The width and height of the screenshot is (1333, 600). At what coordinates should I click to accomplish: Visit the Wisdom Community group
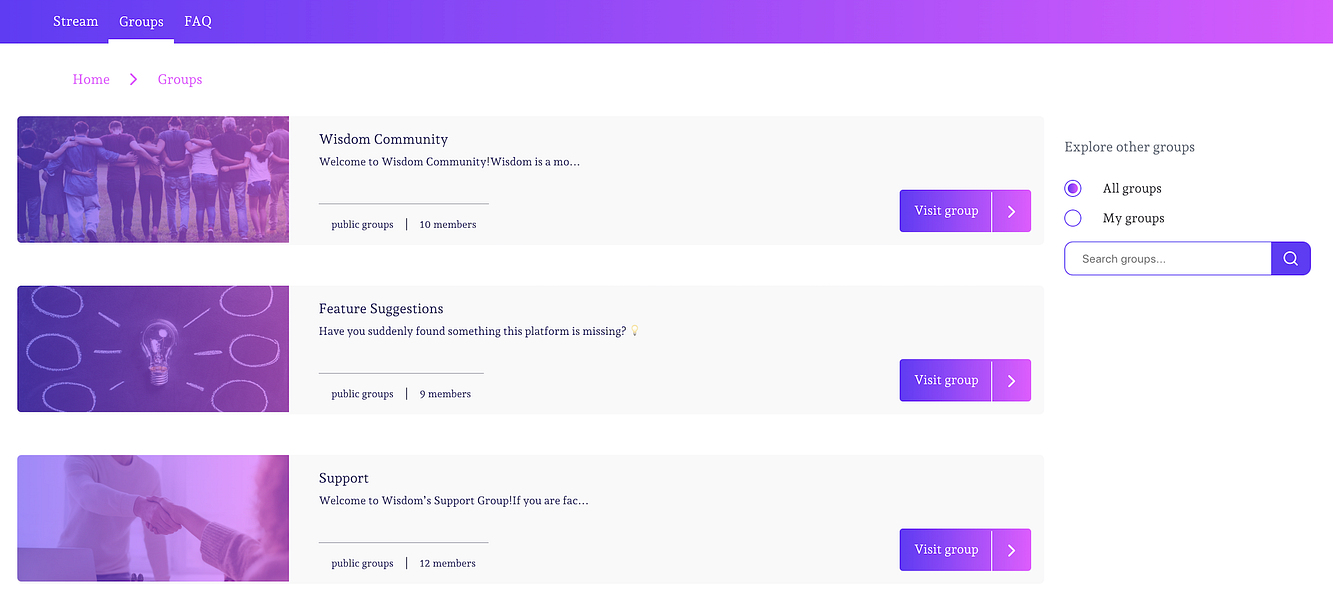946,211
